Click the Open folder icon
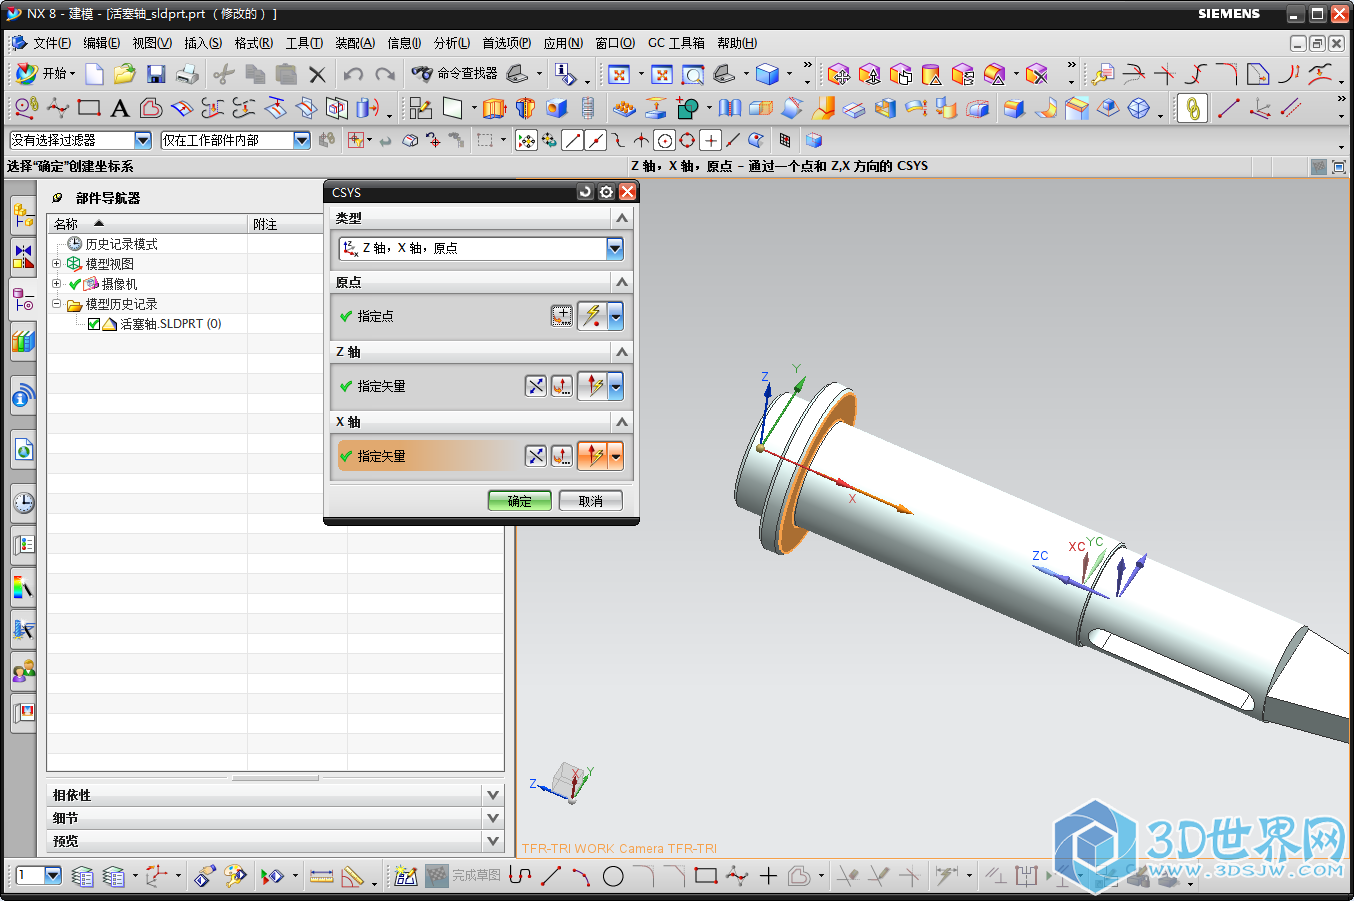1354x901 pixels. (x=125, y=74)
